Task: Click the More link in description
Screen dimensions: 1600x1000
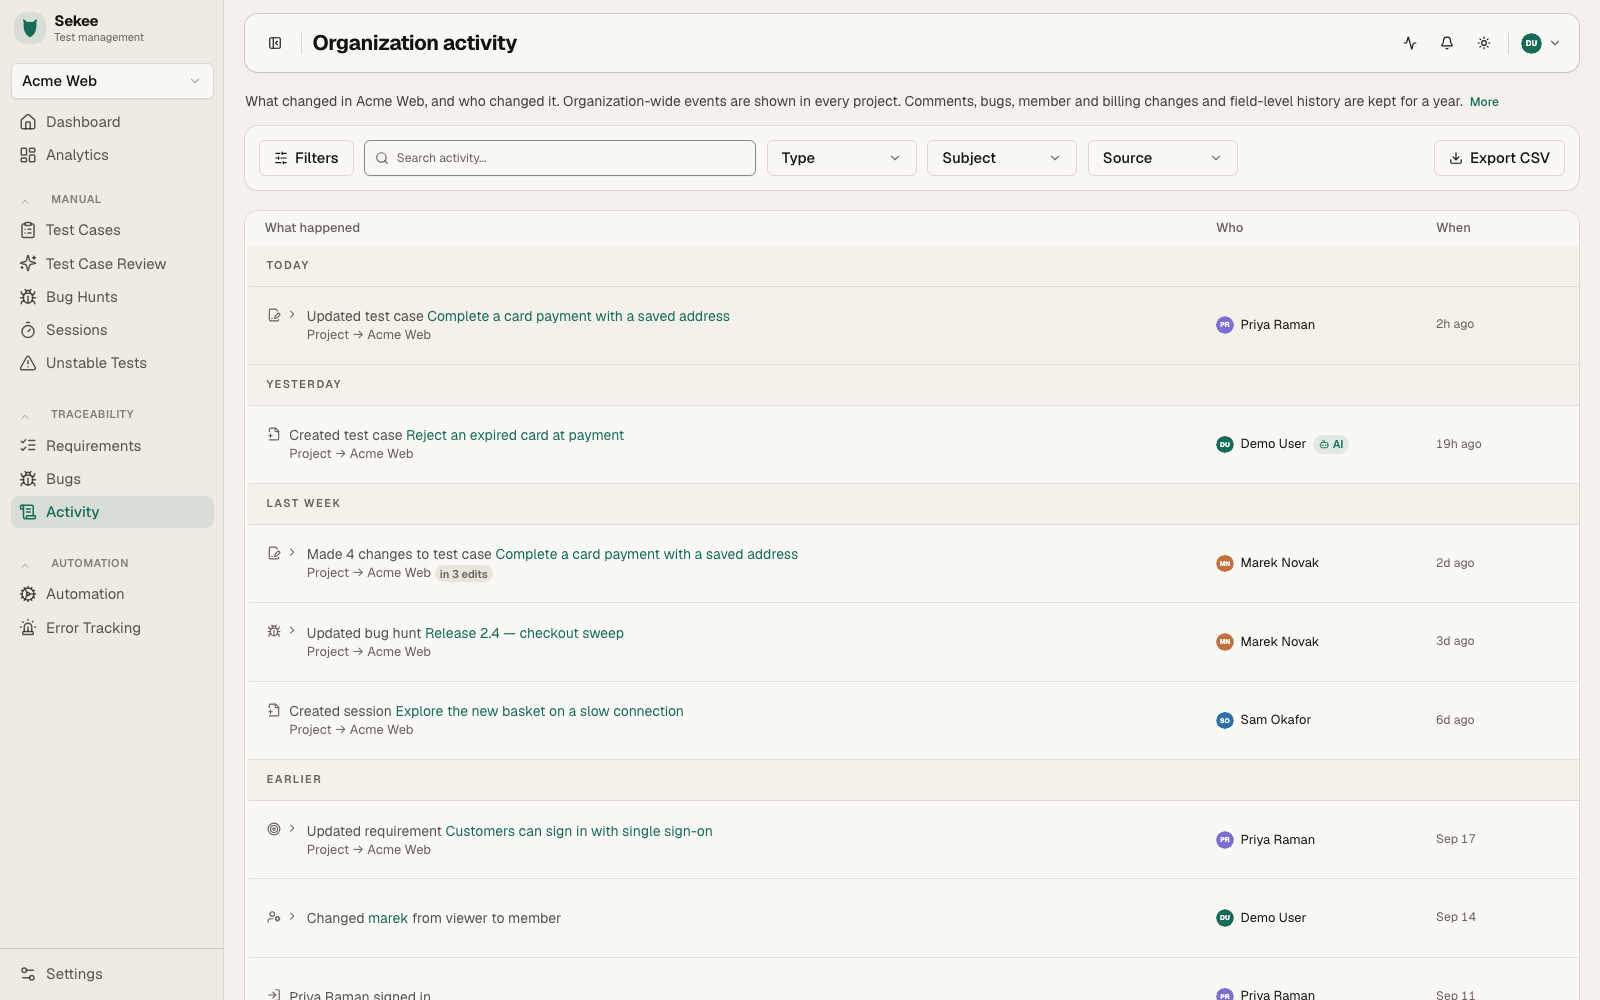Action: coord(1484,102)
